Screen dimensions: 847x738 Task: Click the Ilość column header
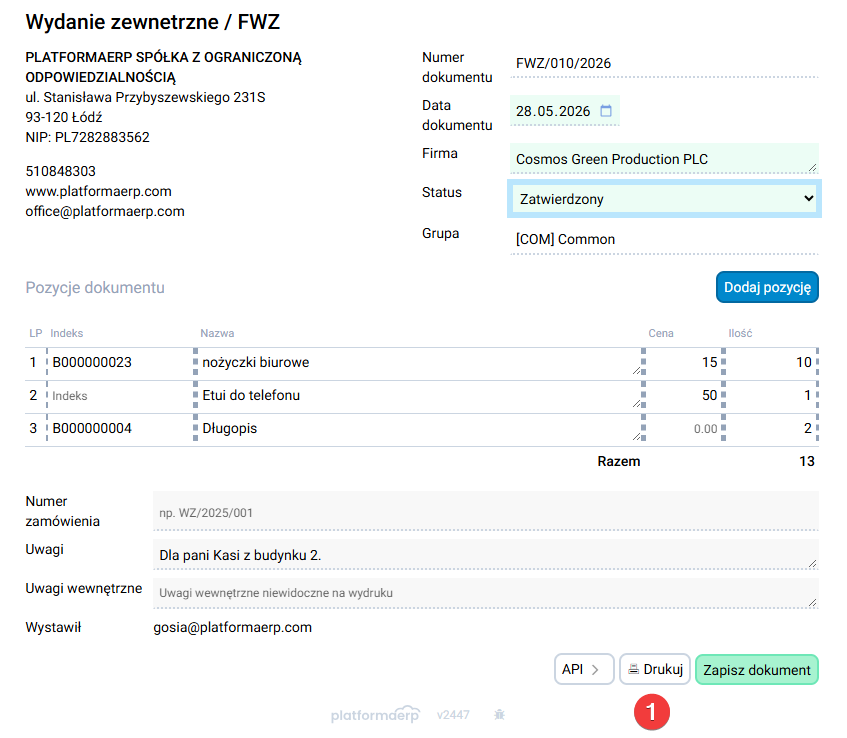click(740, 333)
